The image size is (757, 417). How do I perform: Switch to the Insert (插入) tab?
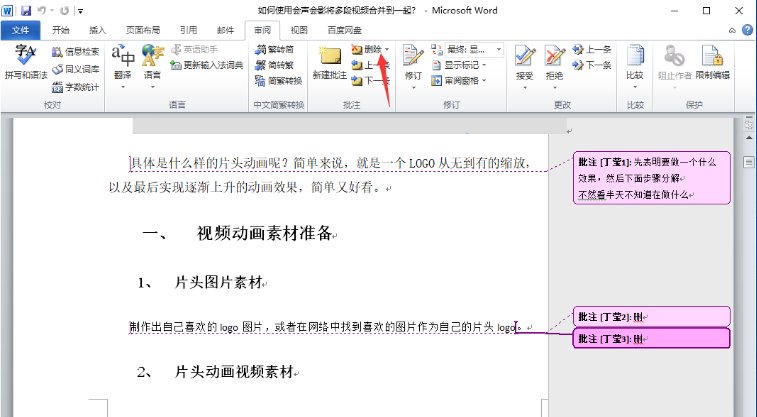click(97, 30)
